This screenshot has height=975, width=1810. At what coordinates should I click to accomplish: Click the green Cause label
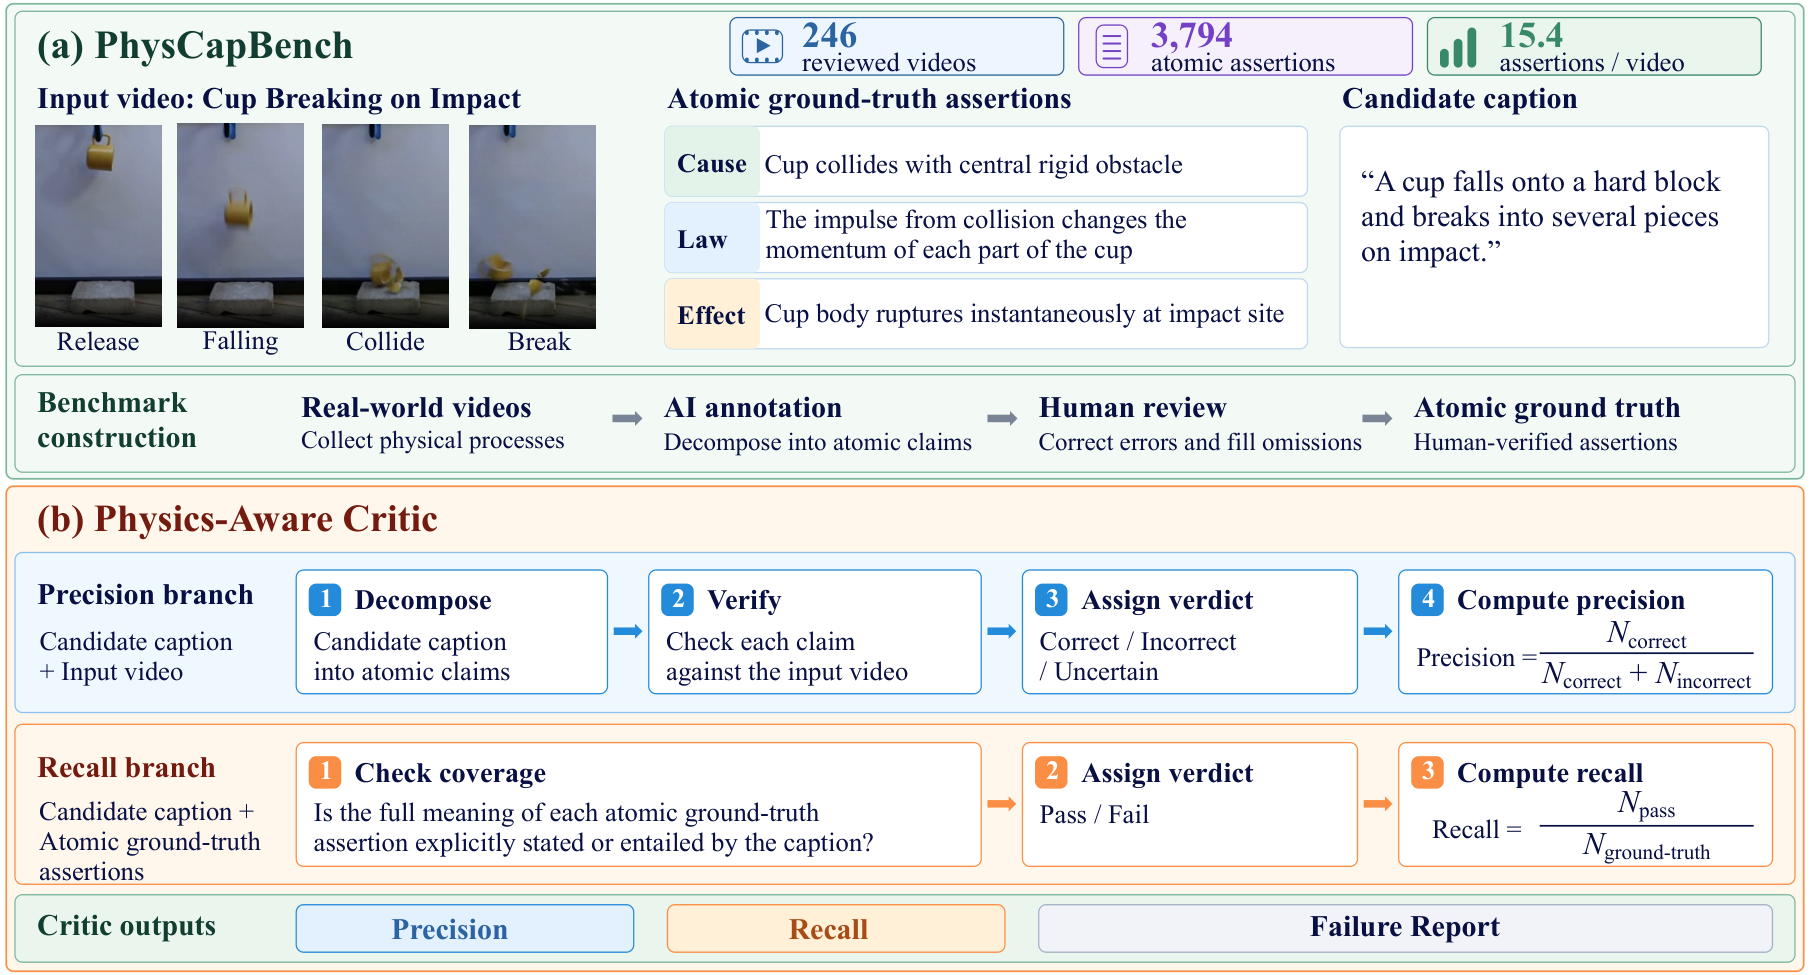[x=712, y=162]
